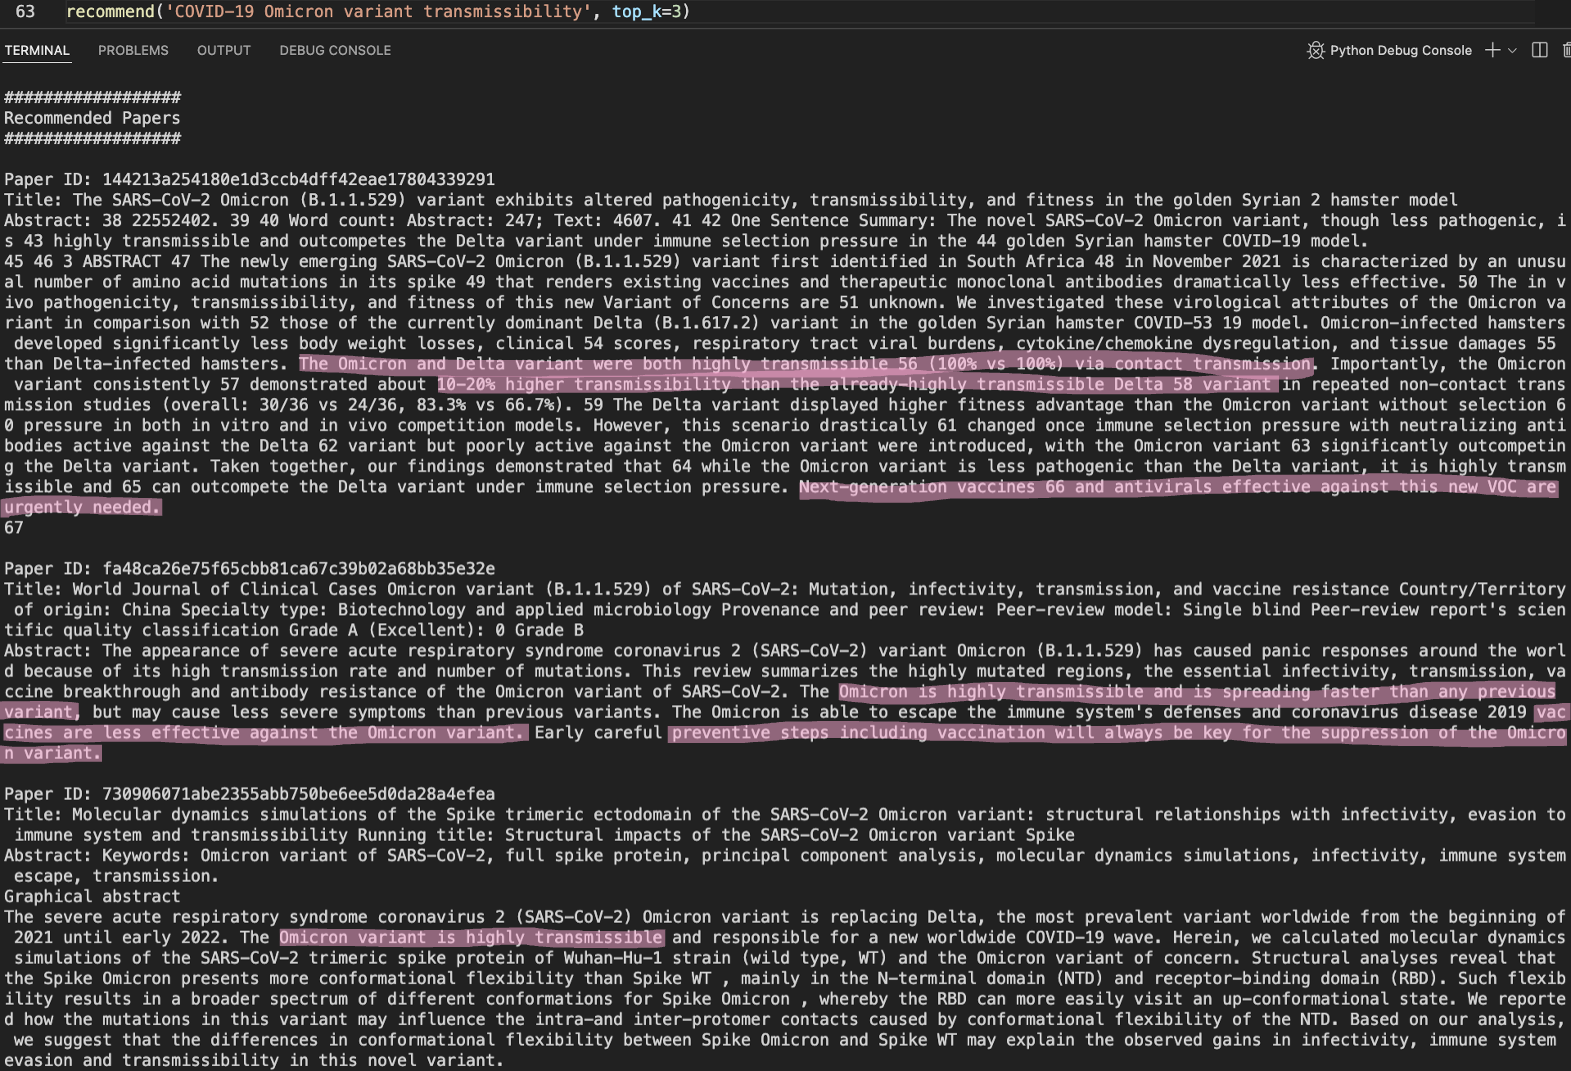Show the OUTPUT tab
This screenshot has width=1571, height=1071.
tap(224, 50)
